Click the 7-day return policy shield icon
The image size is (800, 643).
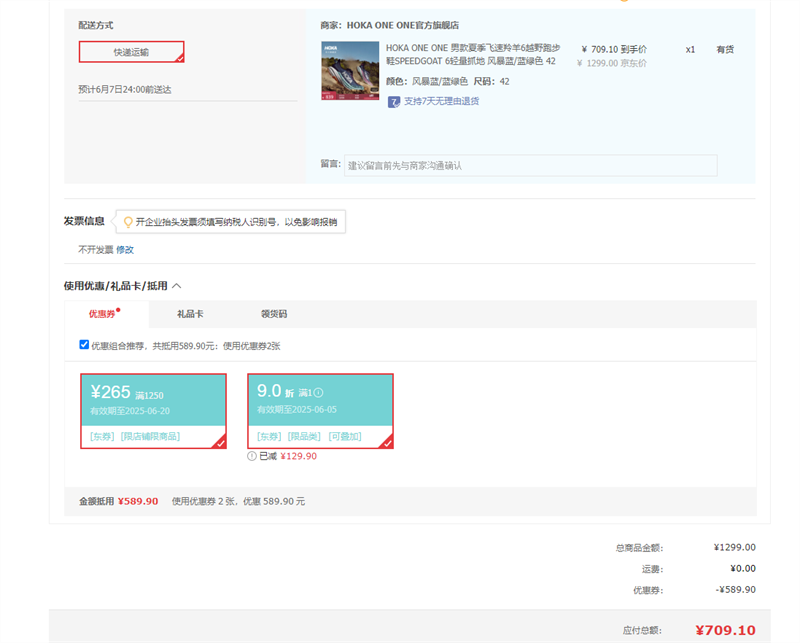click(395, 101)
